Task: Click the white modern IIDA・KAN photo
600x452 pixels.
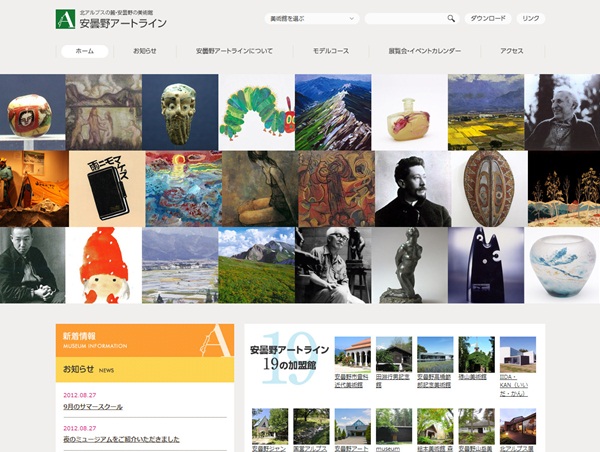Action: coord(518,354)
